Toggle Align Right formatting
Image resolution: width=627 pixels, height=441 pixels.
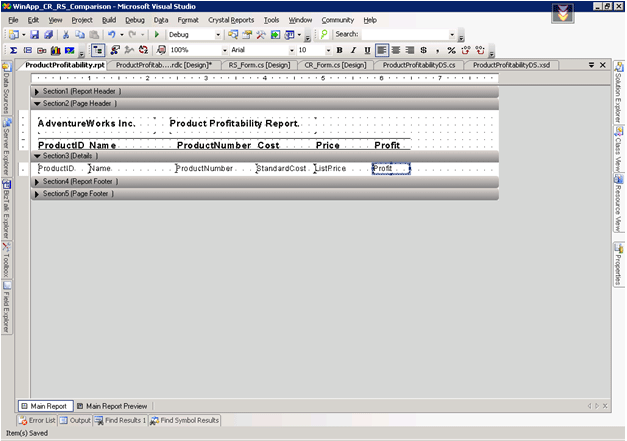click(x=410, y=50)
